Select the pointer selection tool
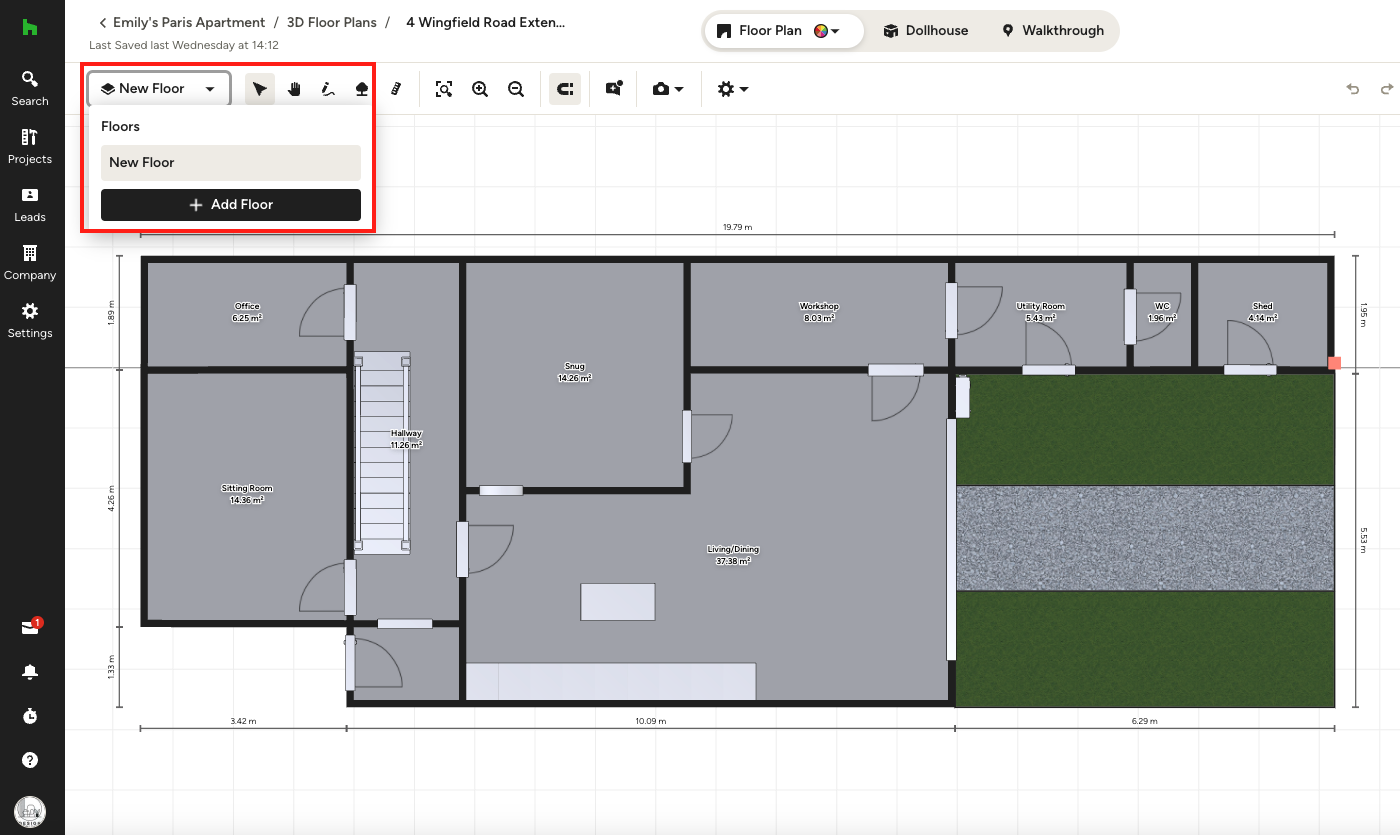Image resolution: width=1400 pixels, height=835 pixels. [260, 89]
